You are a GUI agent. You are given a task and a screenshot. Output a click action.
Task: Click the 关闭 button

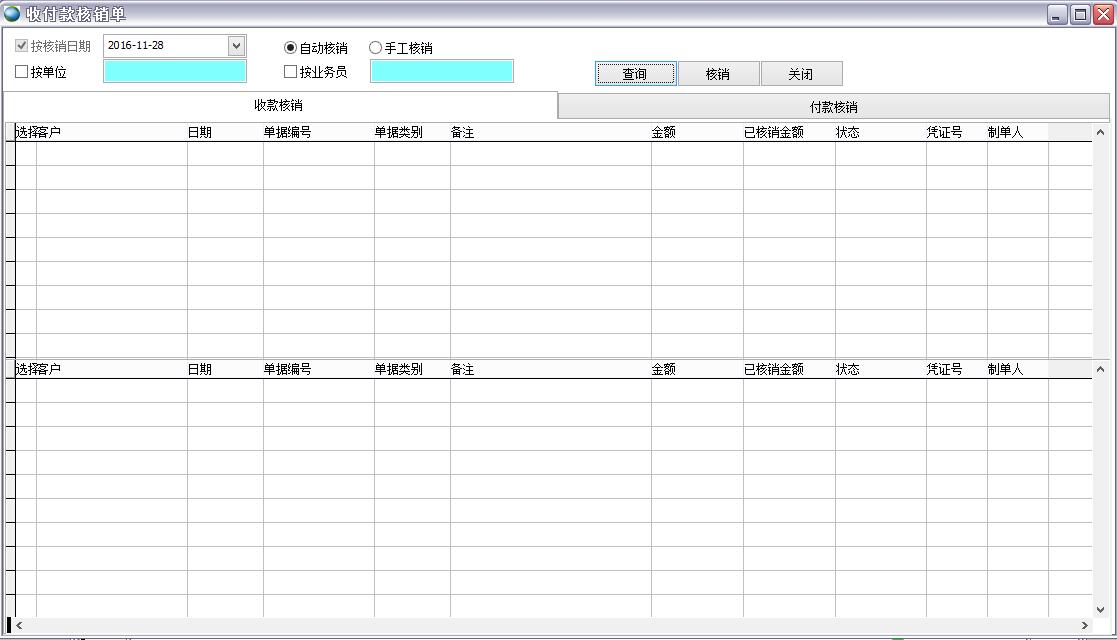(x=801, y=73)
